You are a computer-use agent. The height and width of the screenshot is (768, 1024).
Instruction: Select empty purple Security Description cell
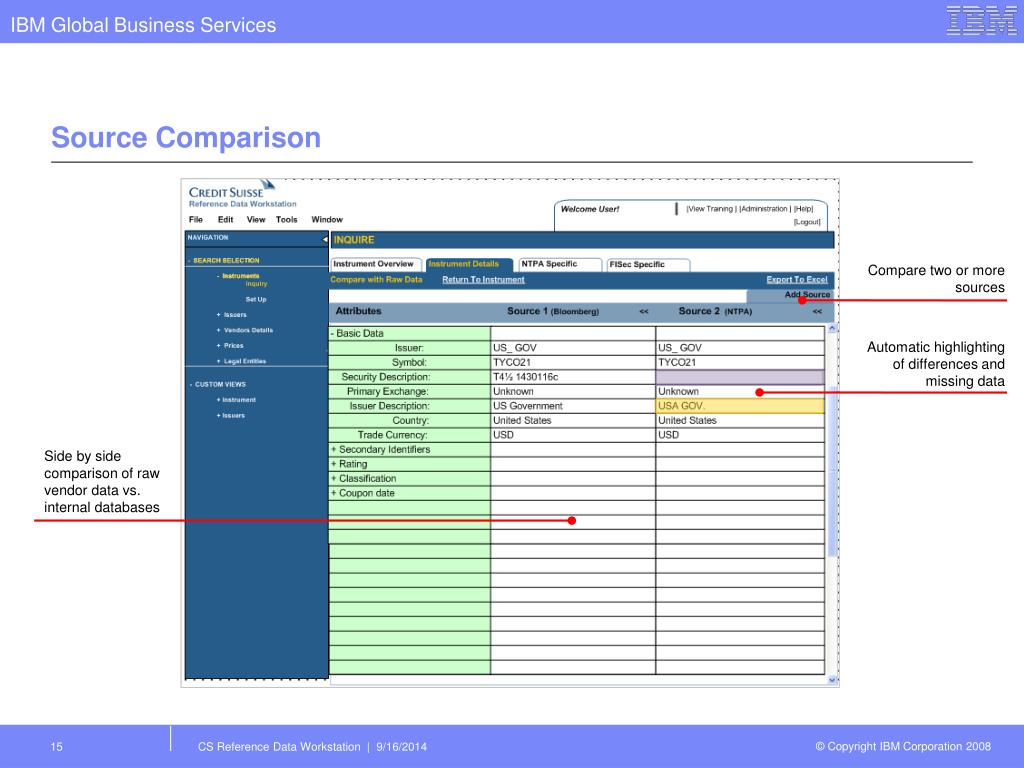[740, 377]
